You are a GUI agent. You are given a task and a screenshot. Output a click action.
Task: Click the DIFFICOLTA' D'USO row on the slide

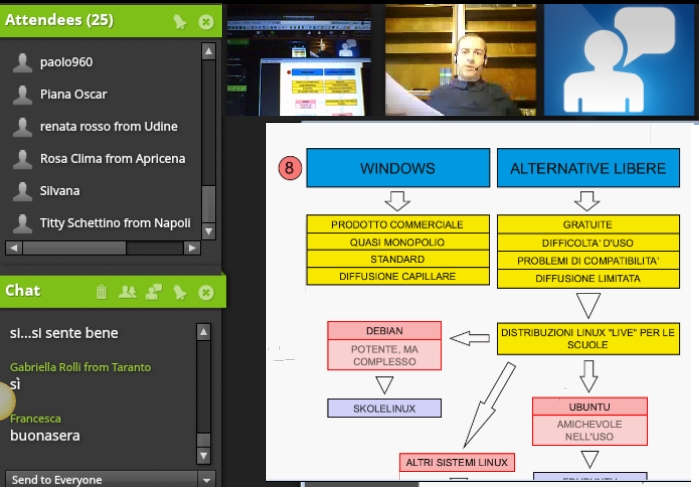[x=588, y=243]
